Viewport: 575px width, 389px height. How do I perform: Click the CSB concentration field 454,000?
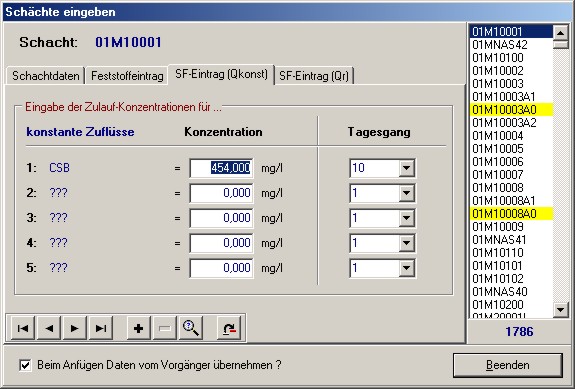tap(221, 168)
